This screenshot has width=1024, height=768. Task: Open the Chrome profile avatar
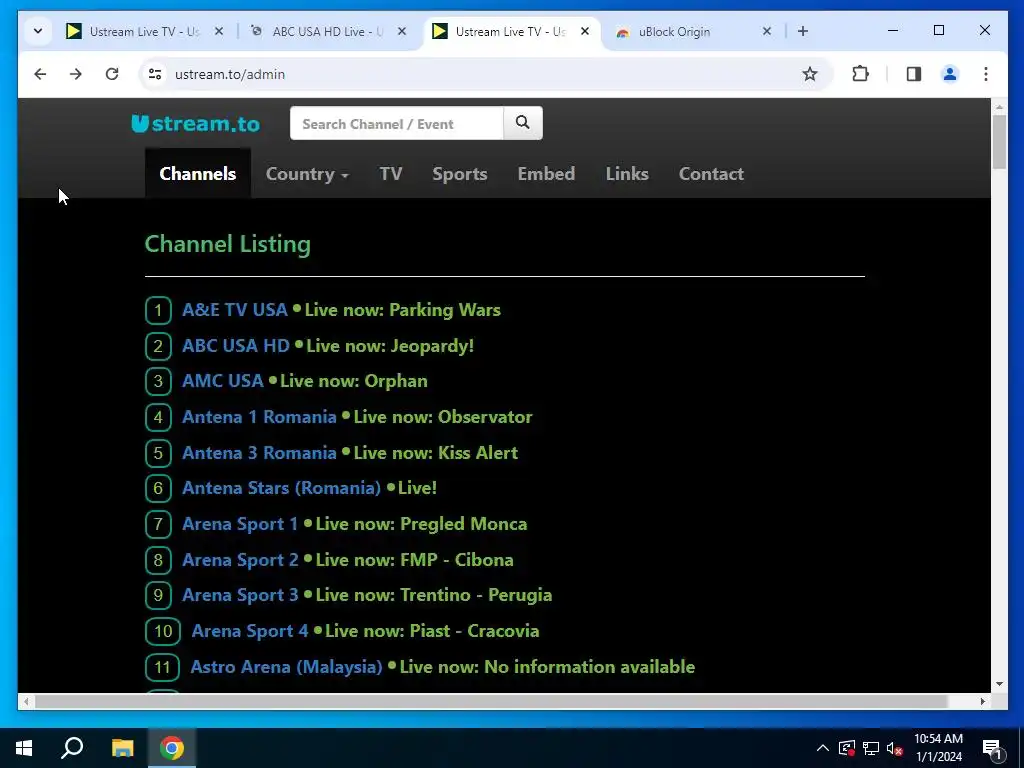pos(950,74)
